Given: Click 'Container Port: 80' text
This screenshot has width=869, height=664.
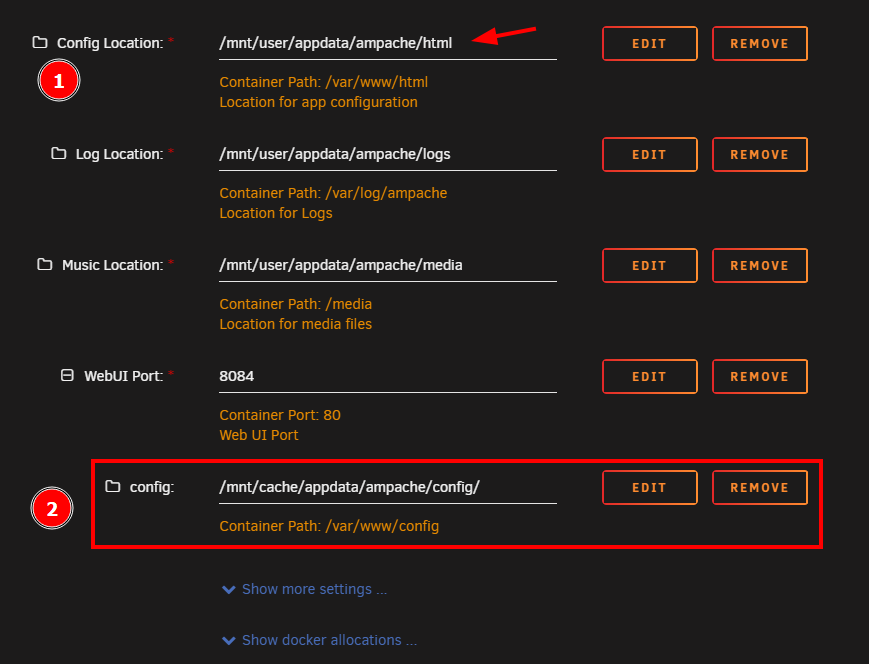Looking at the screenshot, I should (280, 415).
